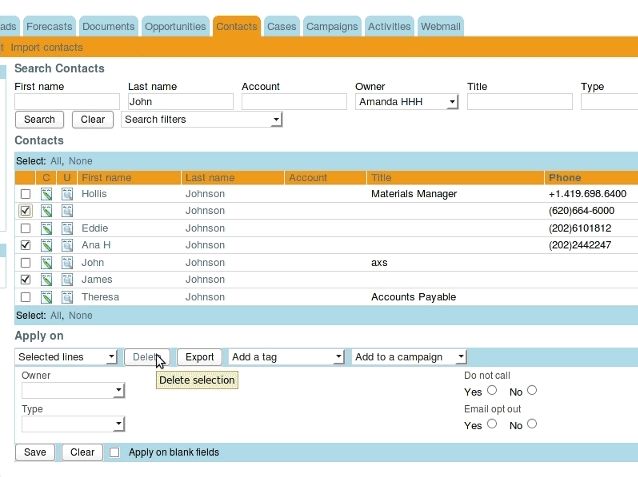
Task: Clear the search form fields
Action: point(93,120)
